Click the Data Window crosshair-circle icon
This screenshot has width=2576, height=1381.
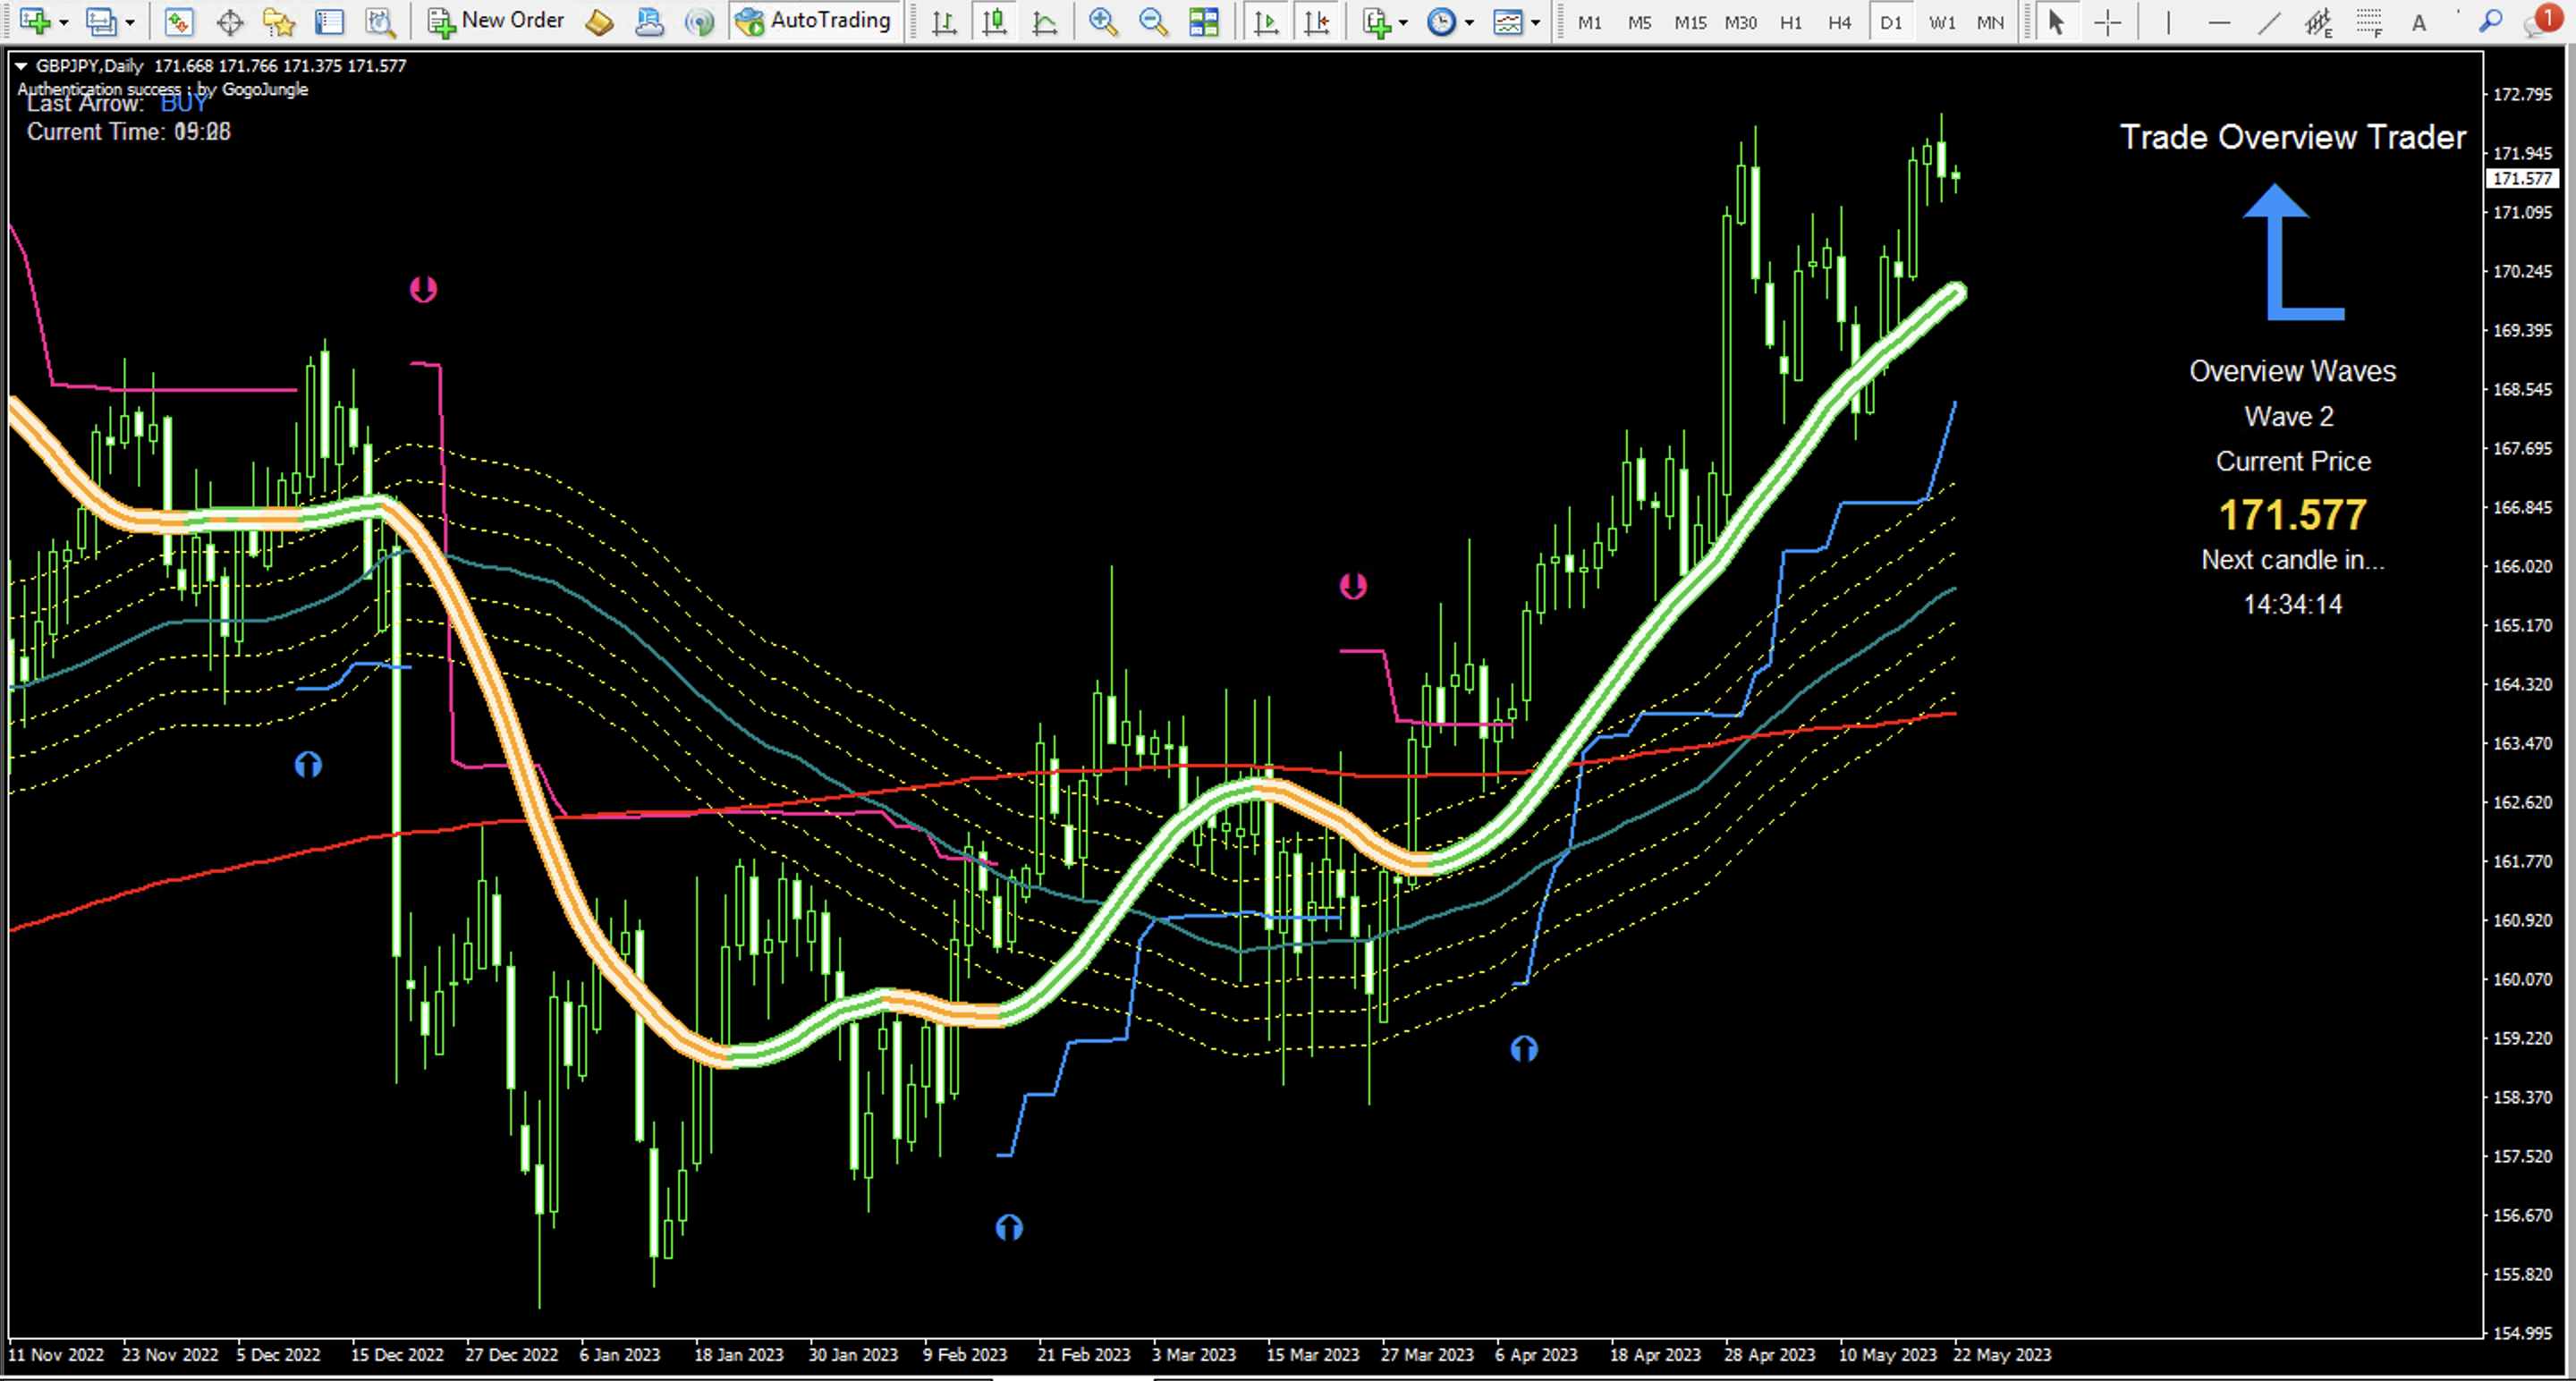click(x=230, y=21)
